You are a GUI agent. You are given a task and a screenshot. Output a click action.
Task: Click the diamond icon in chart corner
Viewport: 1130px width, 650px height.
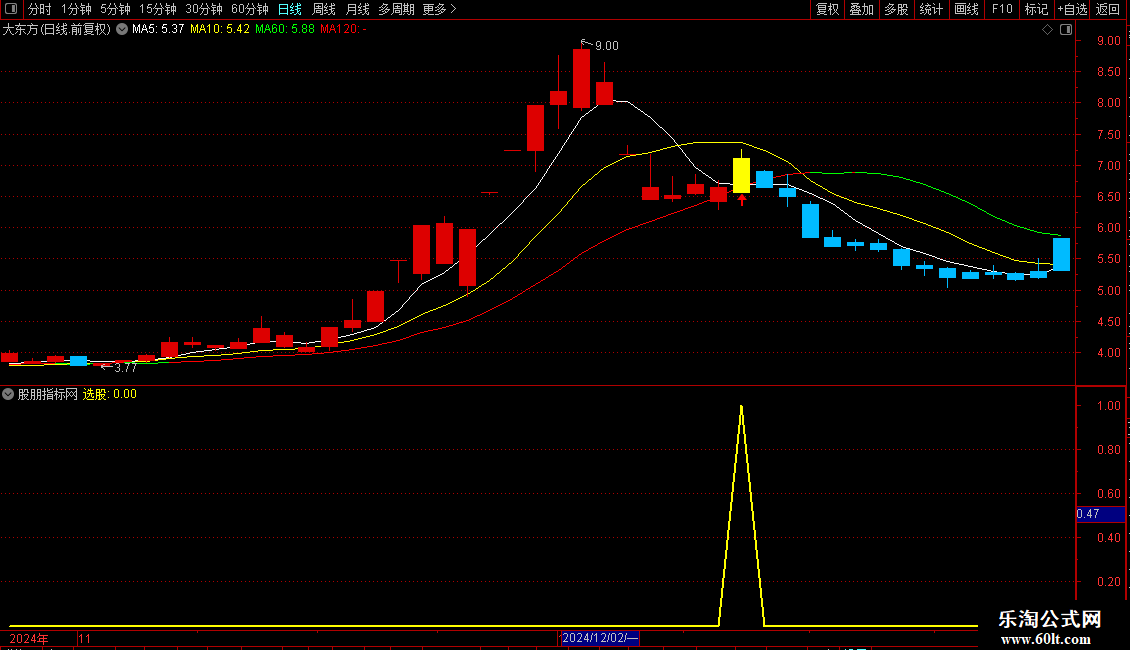(1048, 30)
